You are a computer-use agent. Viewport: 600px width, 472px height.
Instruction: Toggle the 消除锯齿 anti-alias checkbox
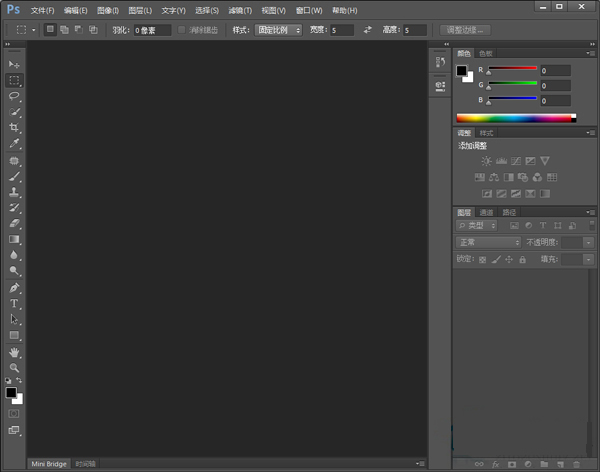[x=181, y=30]
